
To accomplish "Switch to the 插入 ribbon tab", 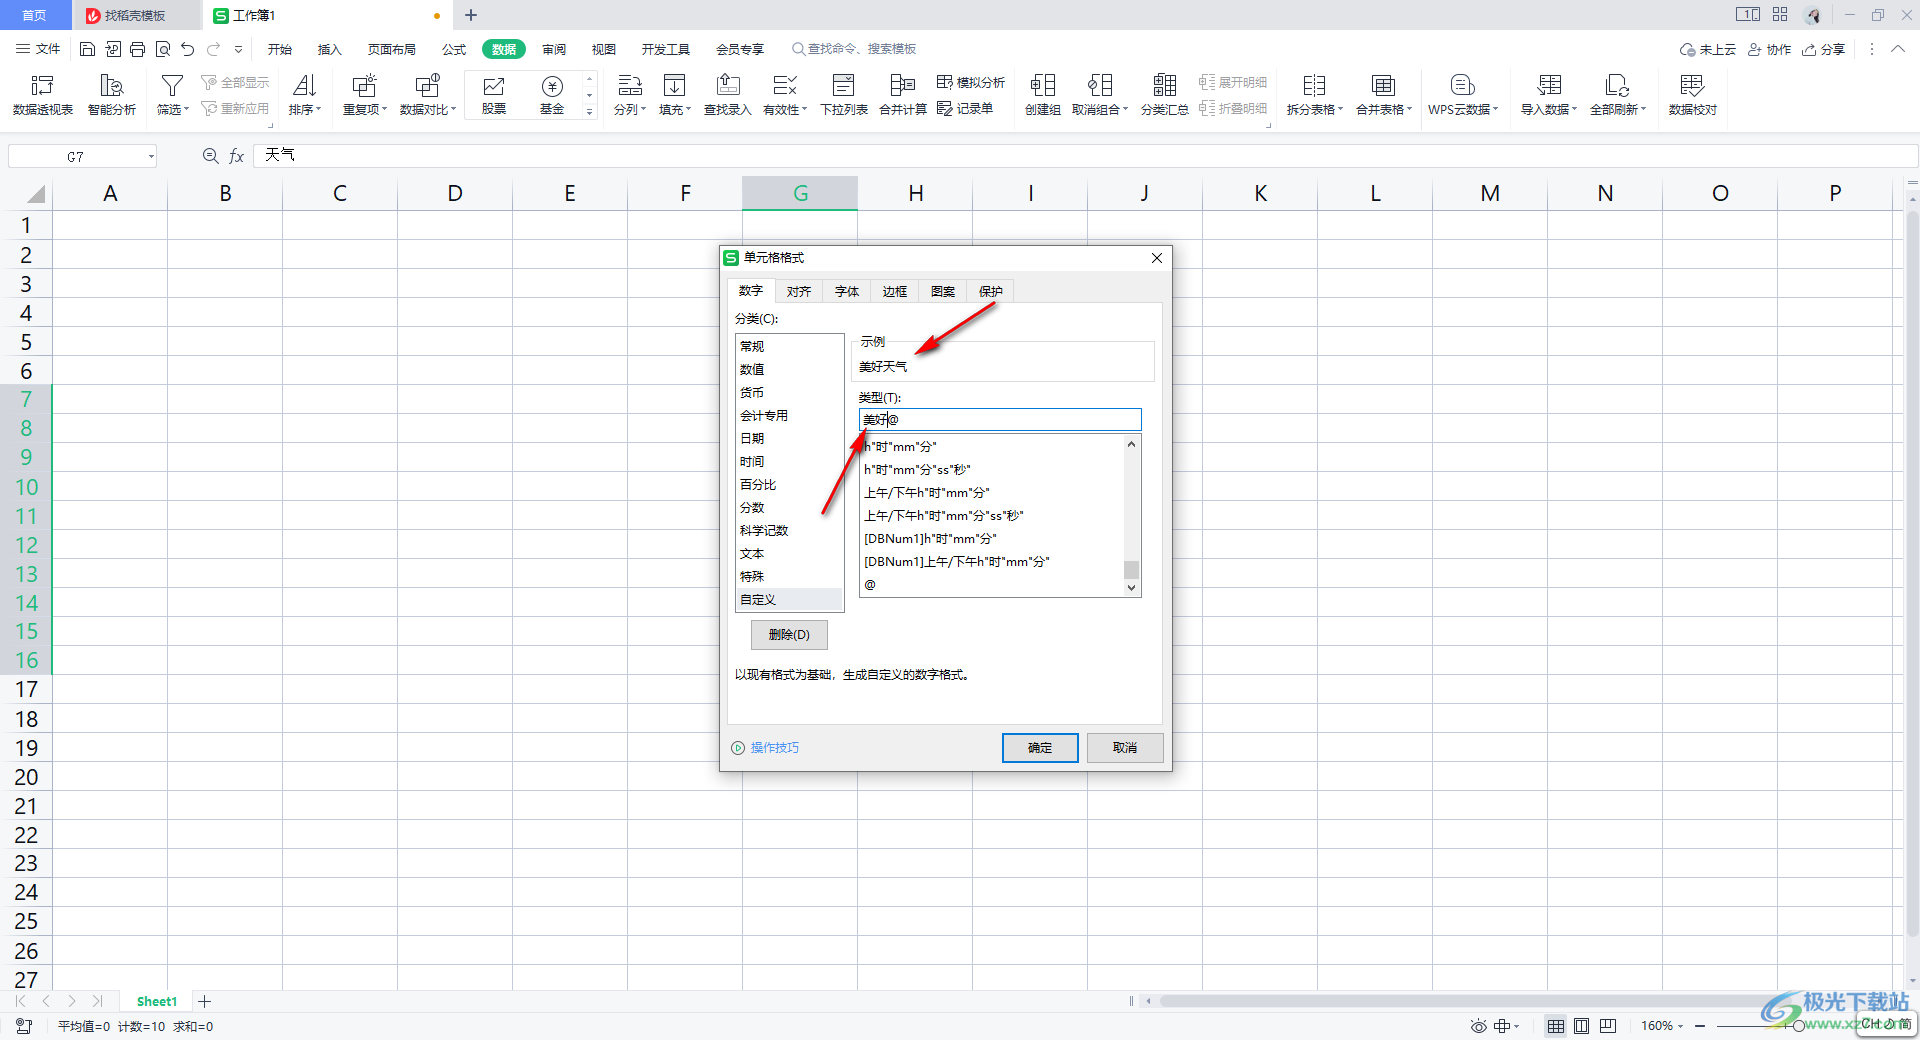I will coord(330,49).
